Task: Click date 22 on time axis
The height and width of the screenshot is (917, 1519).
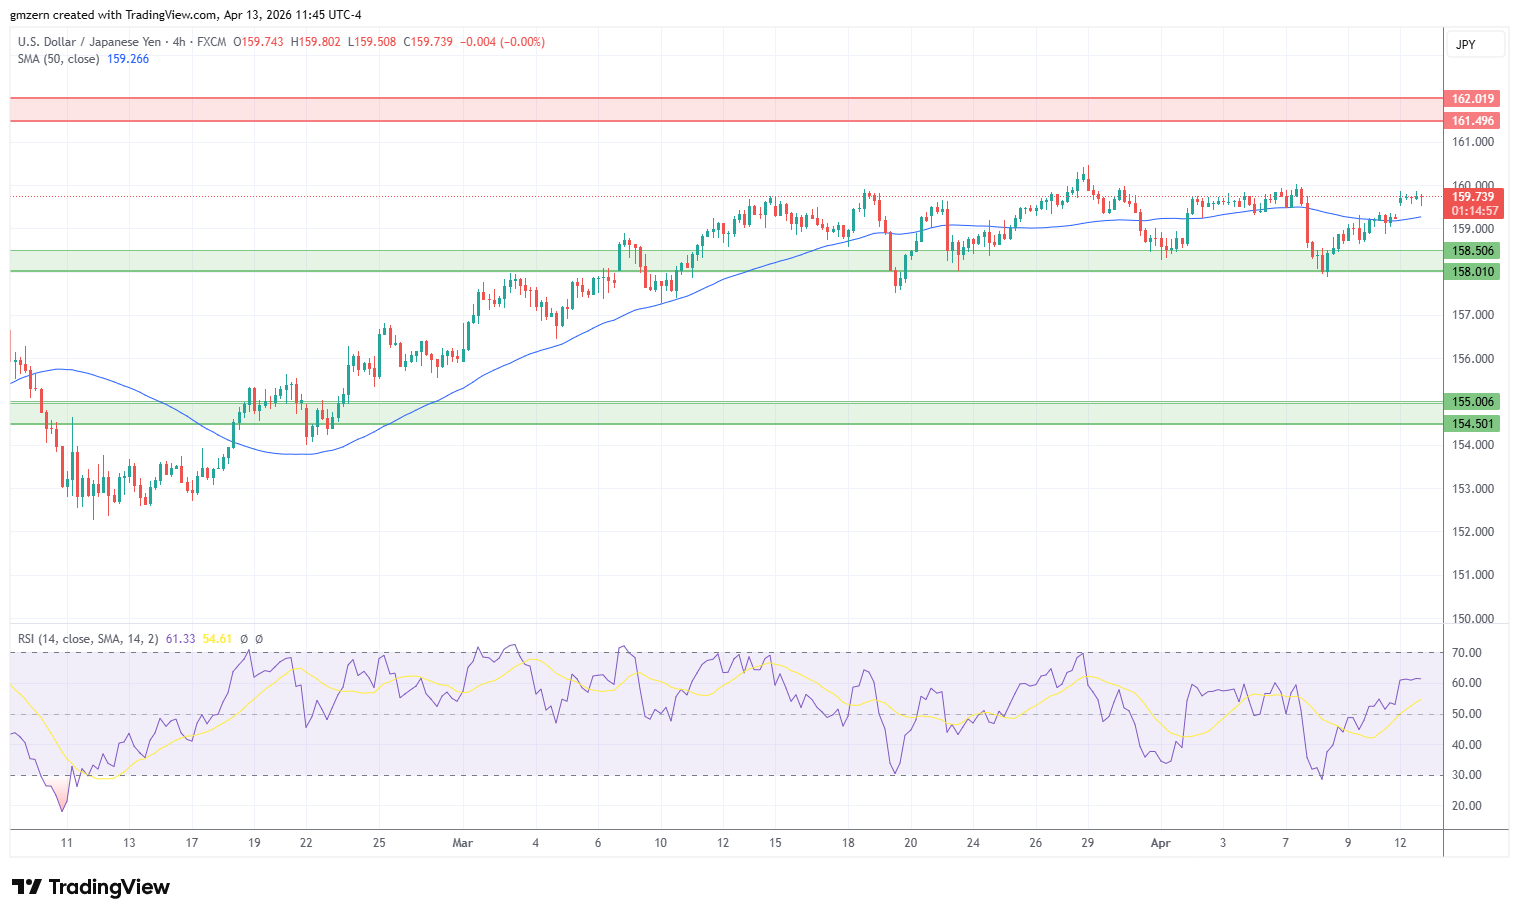Action: click(x=306, y=843)
